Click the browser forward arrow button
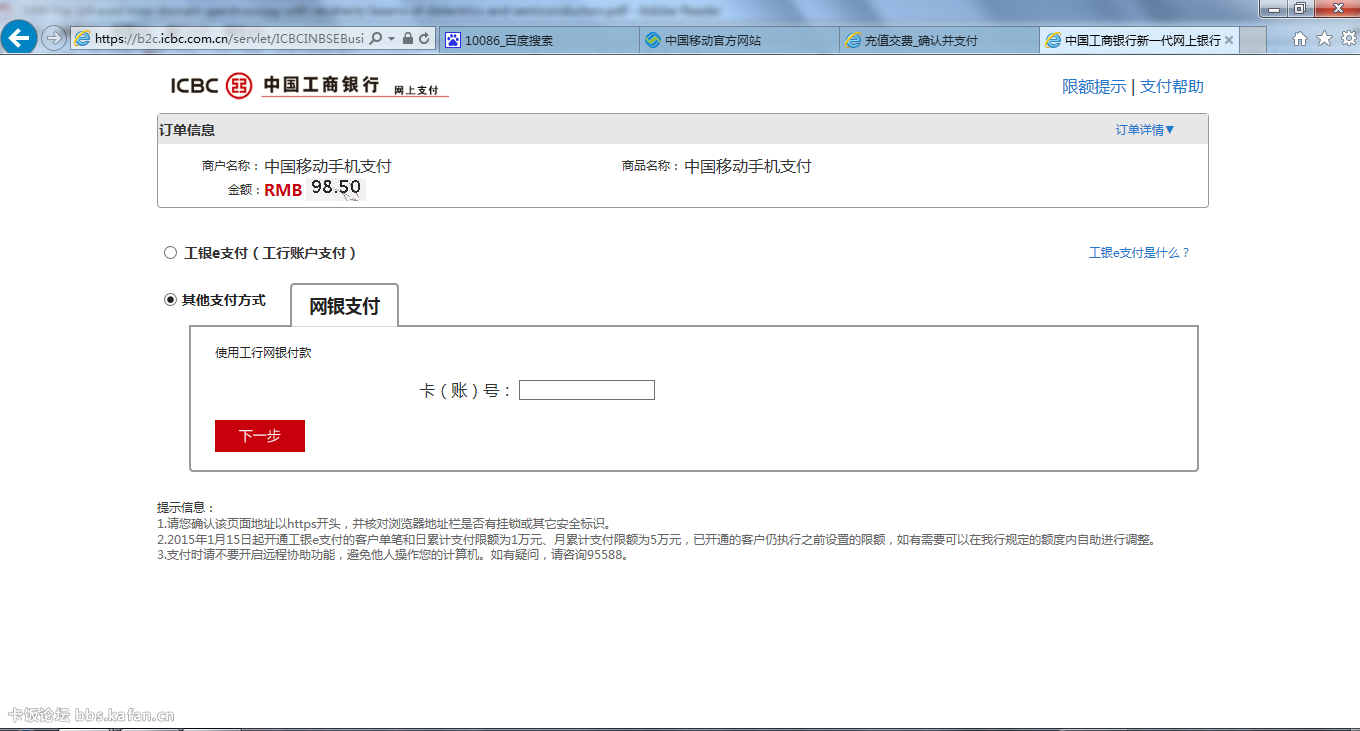Screen dimensions: 1360x731 [54, 39]
